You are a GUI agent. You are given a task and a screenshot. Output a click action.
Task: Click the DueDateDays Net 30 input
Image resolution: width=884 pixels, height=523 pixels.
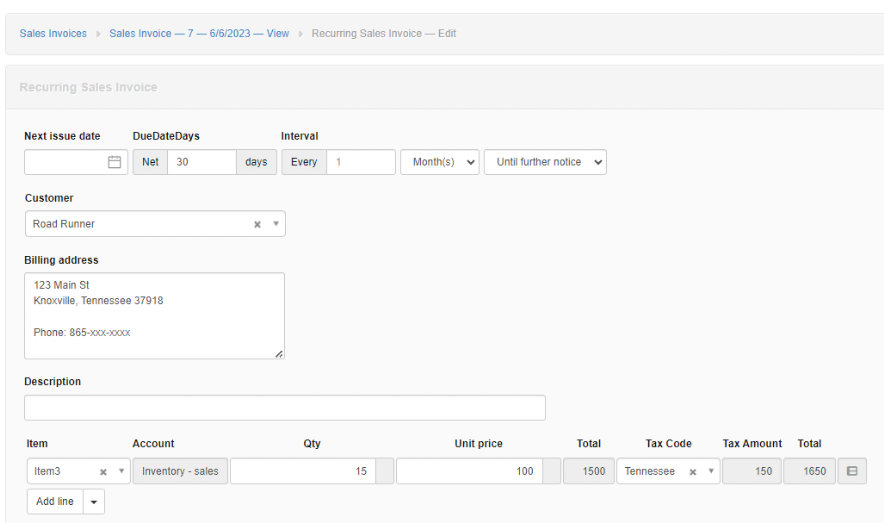click(202, 162)
